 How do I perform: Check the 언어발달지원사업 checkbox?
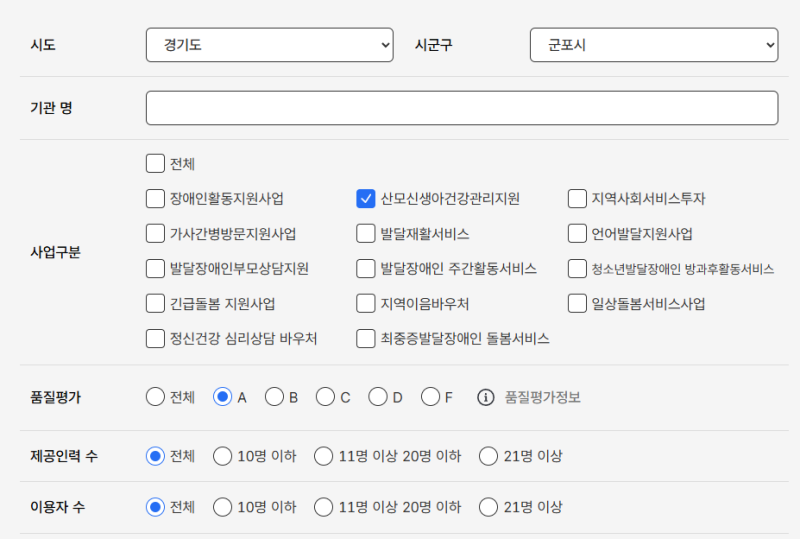click(577, 234)
